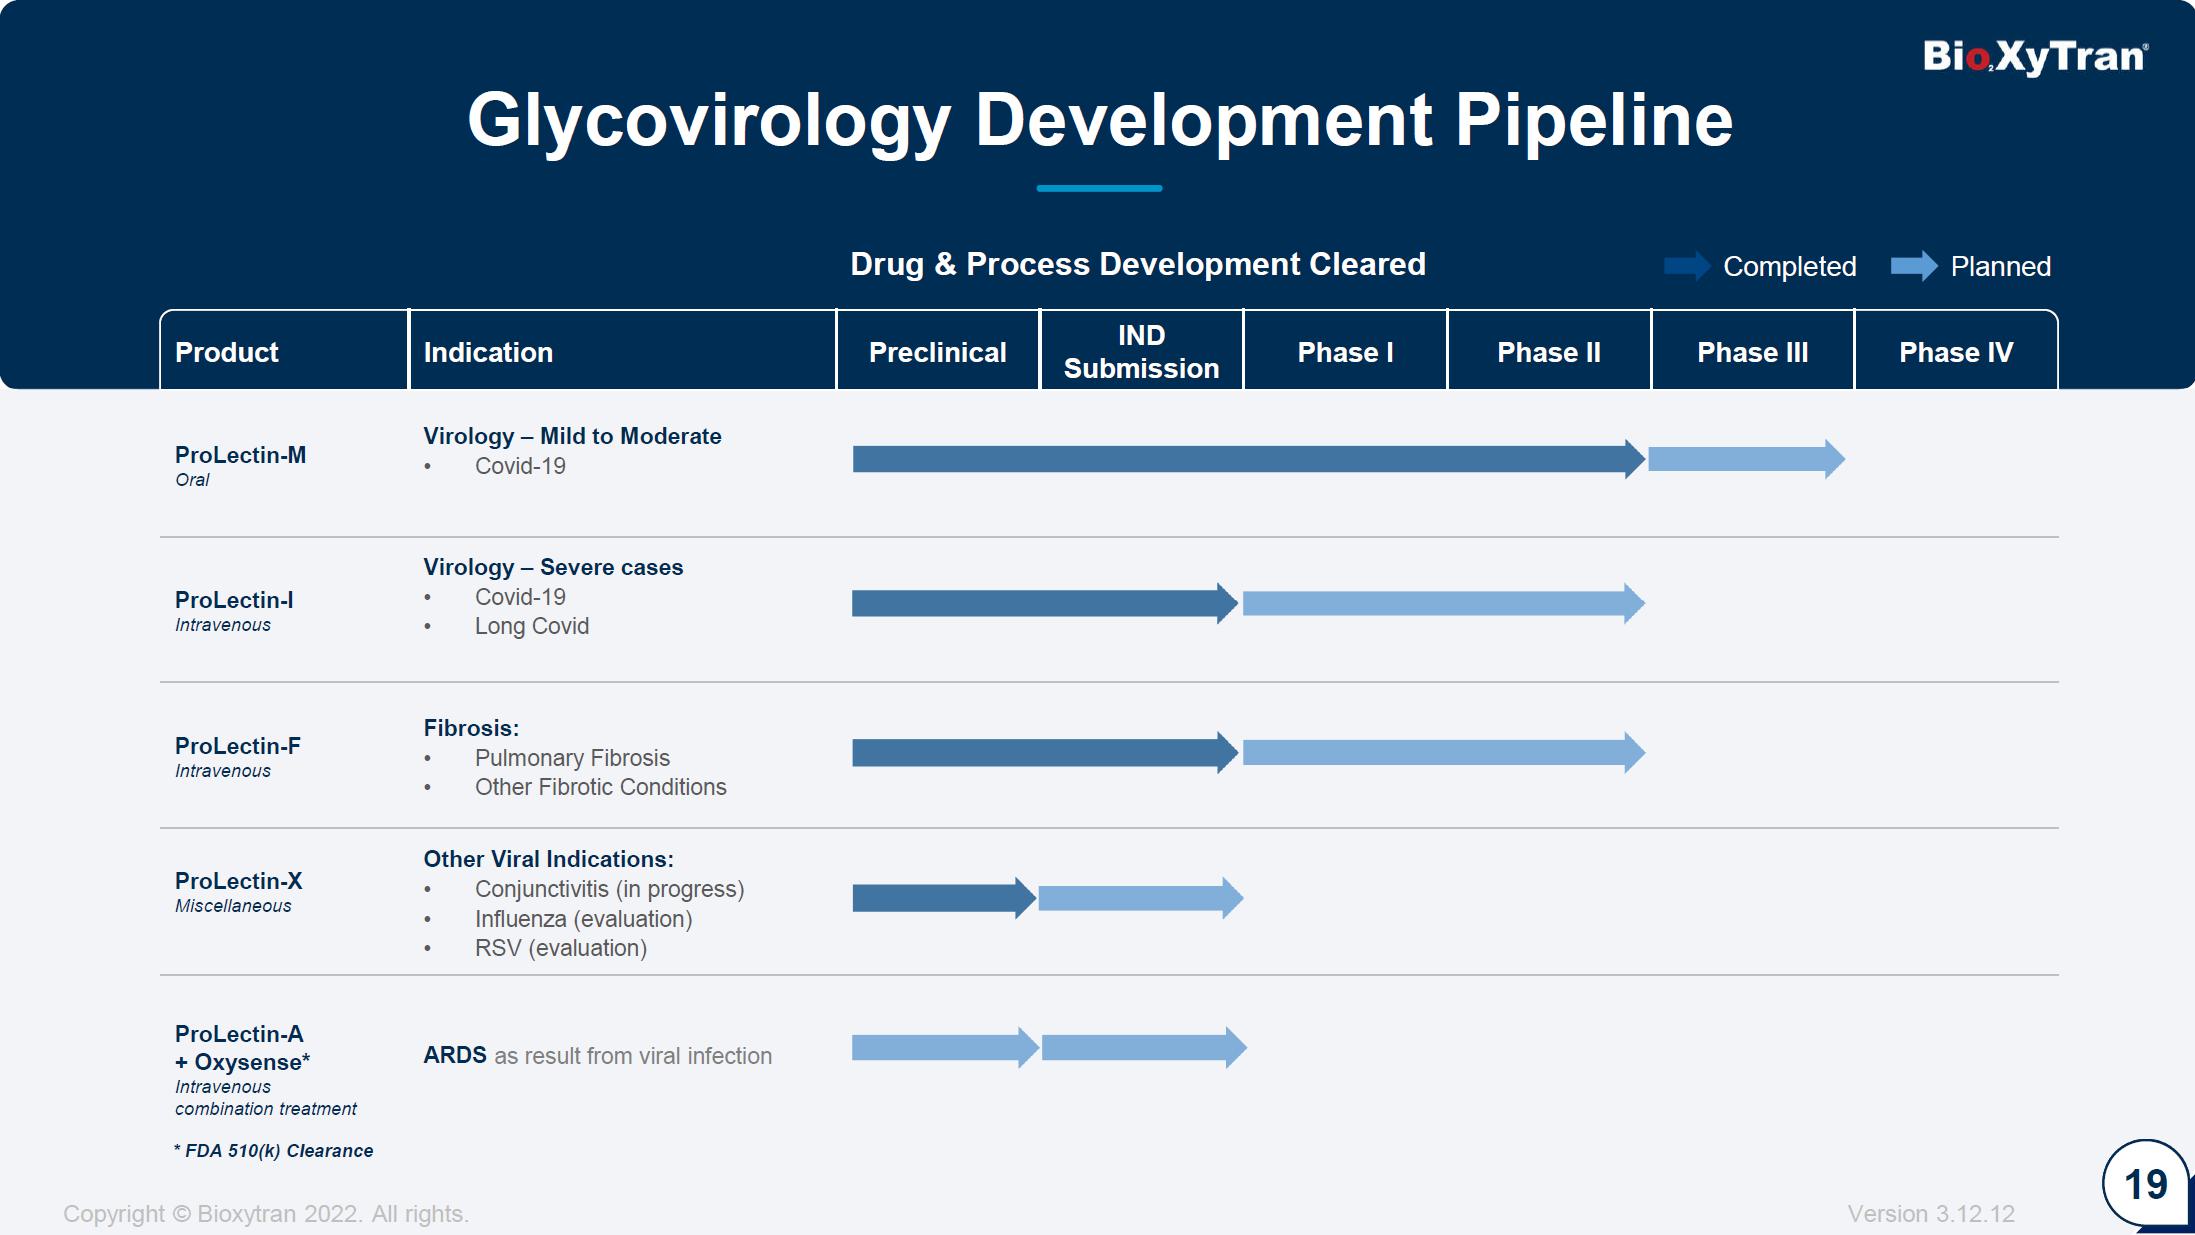Viewport: 2195px width, 1235px height.
Task: Click 'Covid-19' under Virology – Mild to Moderate
Action: (520, 466)
